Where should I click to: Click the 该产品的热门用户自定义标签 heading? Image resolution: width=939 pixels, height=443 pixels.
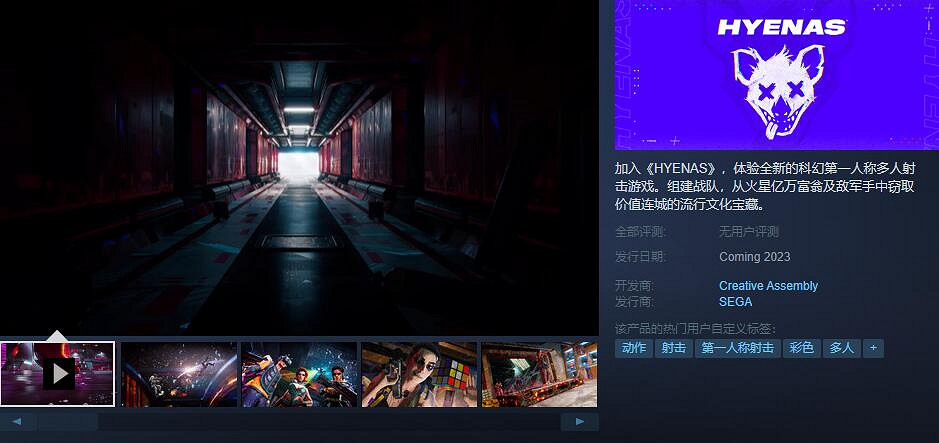click(x=695, y=329)
